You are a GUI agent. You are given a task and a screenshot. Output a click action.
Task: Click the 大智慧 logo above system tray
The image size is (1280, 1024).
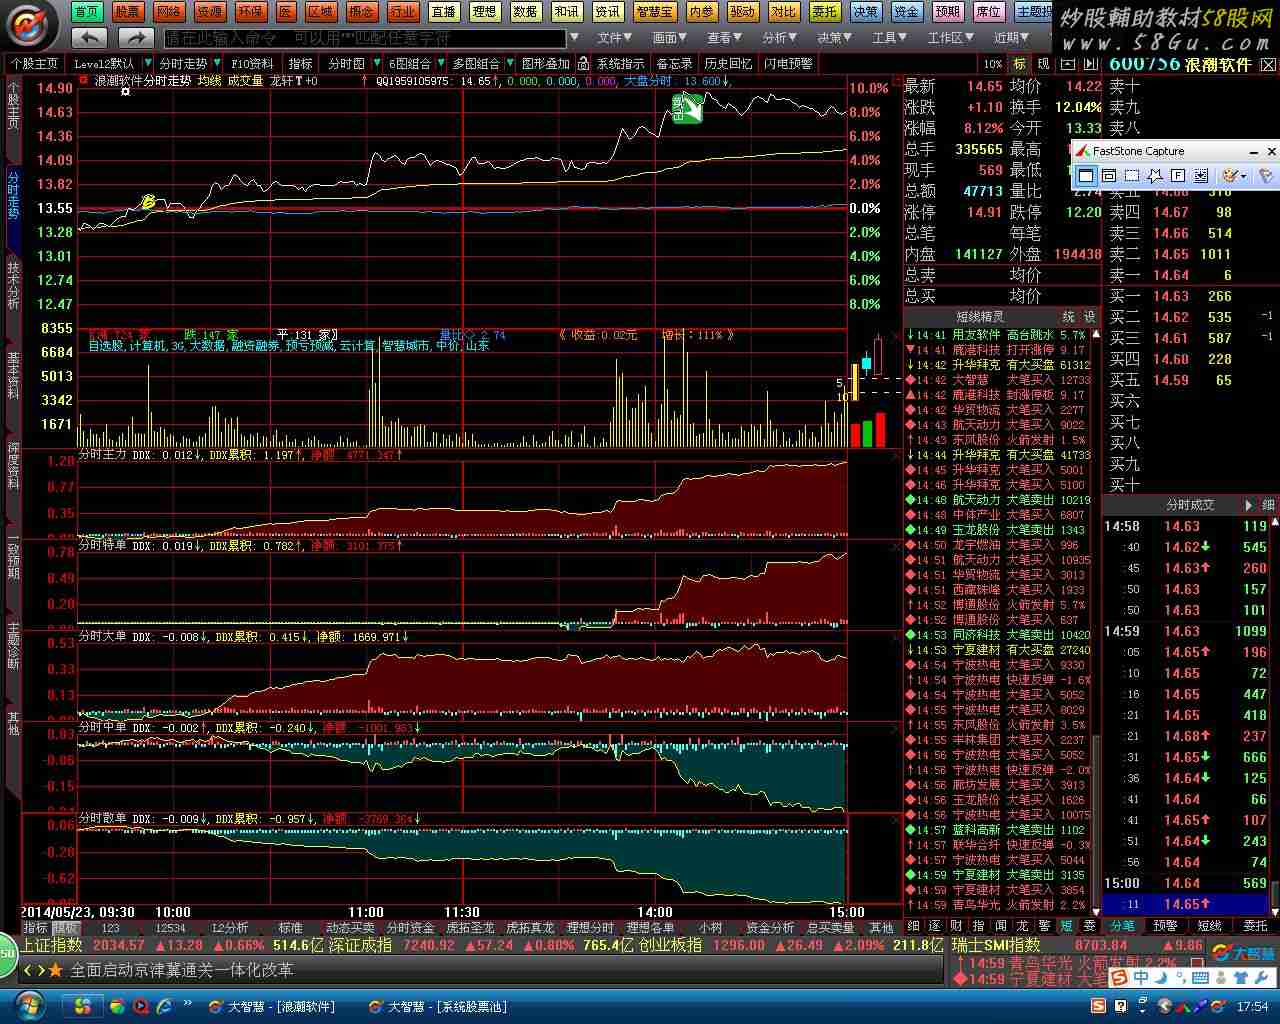coord(1243,953)
